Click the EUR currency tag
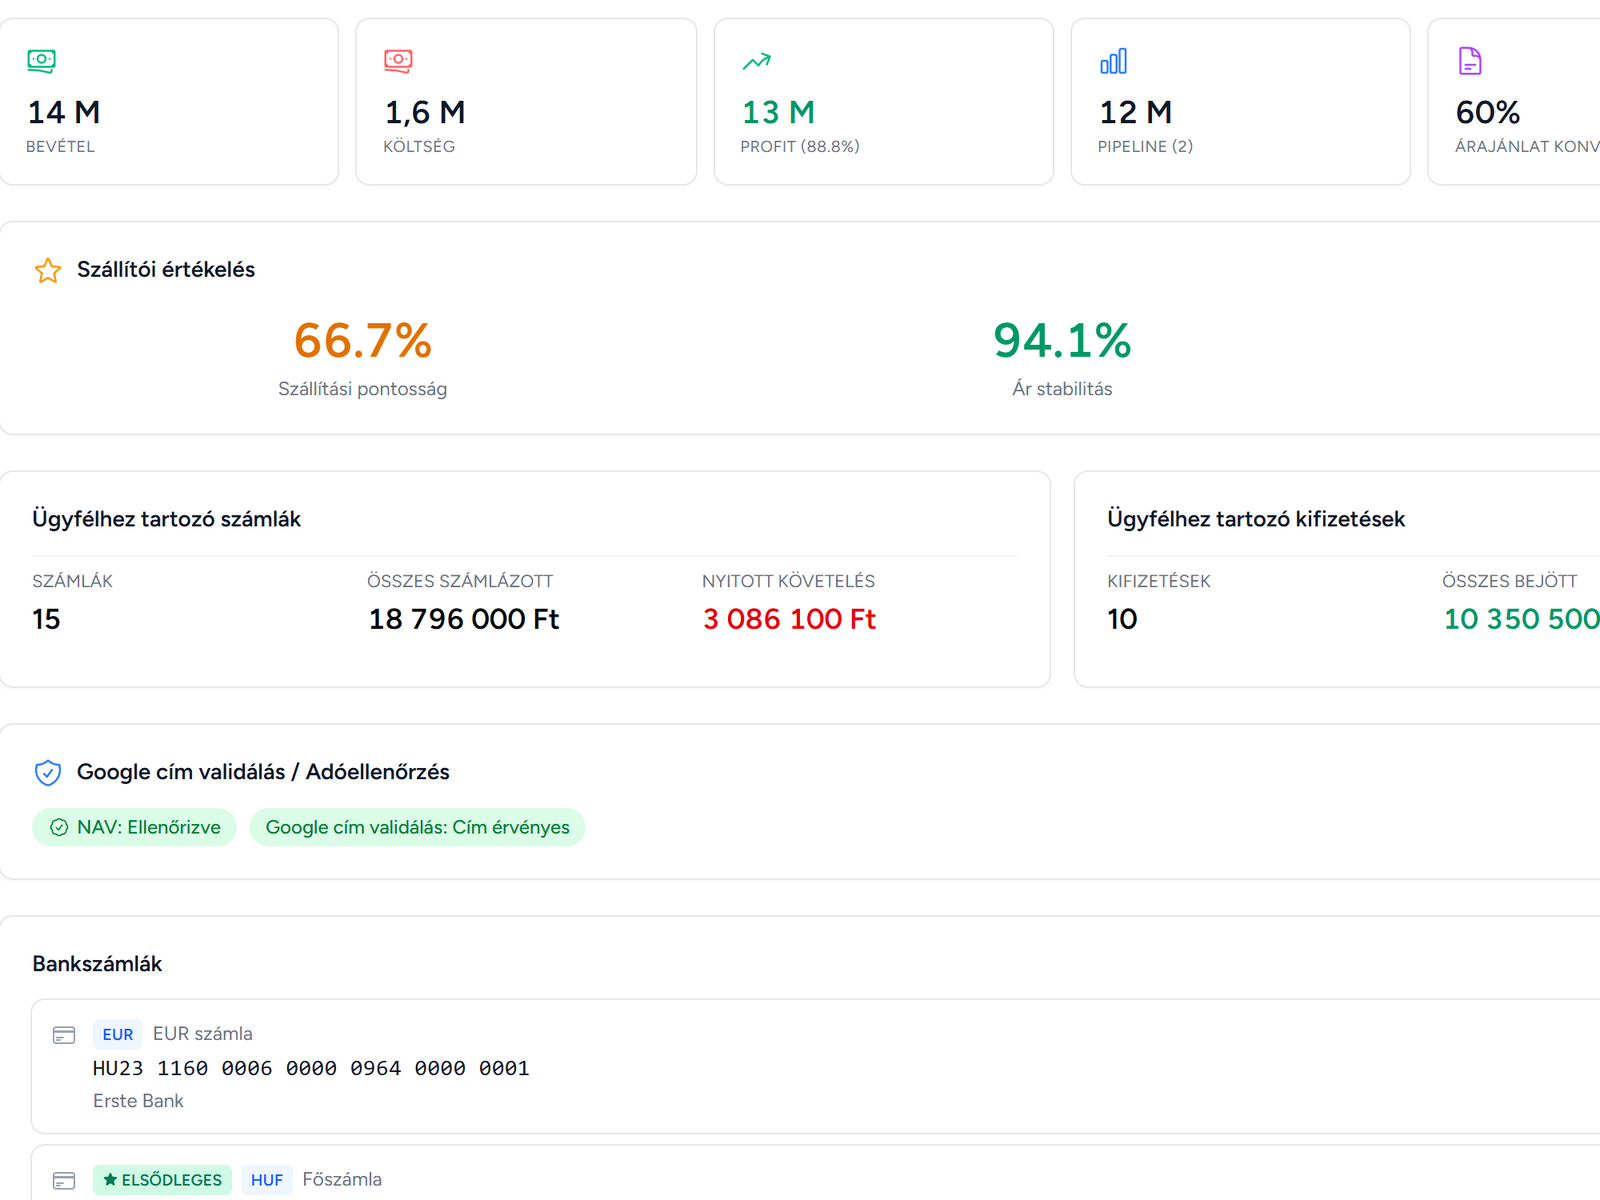Image resolution: width=1600 pixels, height=1200 pixels. point(118,1034)
